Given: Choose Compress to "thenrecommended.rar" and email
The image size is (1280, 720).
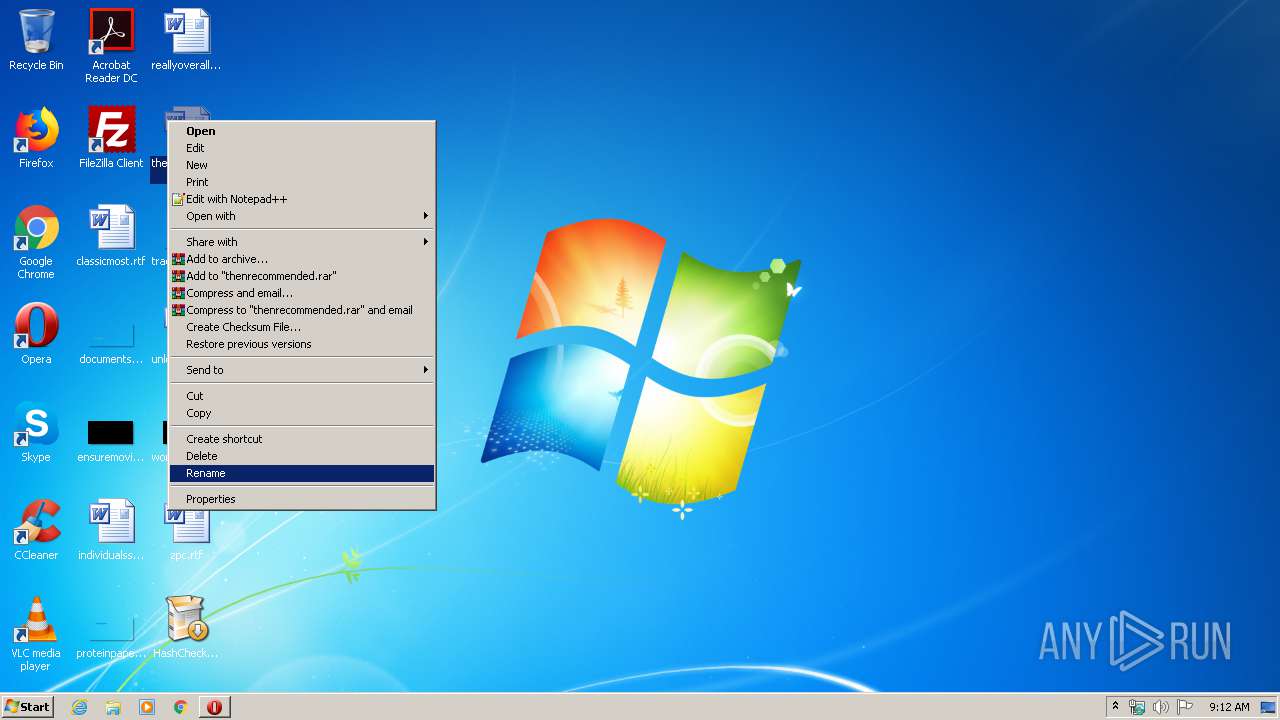Looking at the screenshot, I should pyautogui.click(x=302, y=310).
